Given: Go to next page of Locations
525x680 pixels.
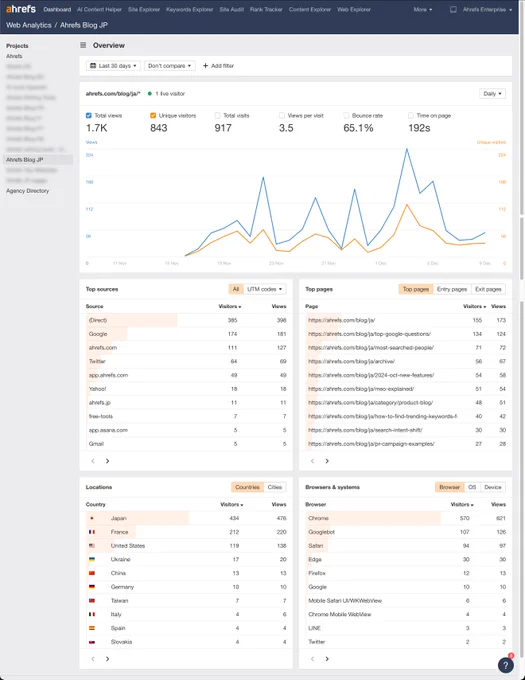Looking at the screenshot, I should pyautogui.click(x=108, y=659).
